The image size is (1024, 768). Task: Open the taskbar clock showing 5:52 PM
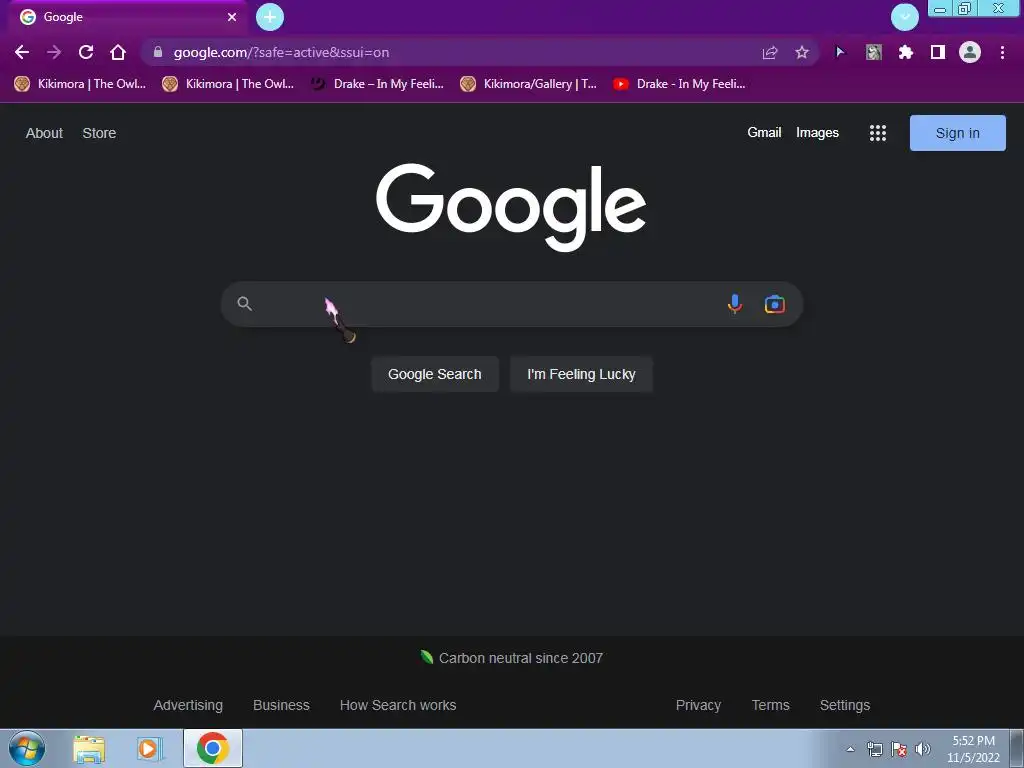pos(973,749)
